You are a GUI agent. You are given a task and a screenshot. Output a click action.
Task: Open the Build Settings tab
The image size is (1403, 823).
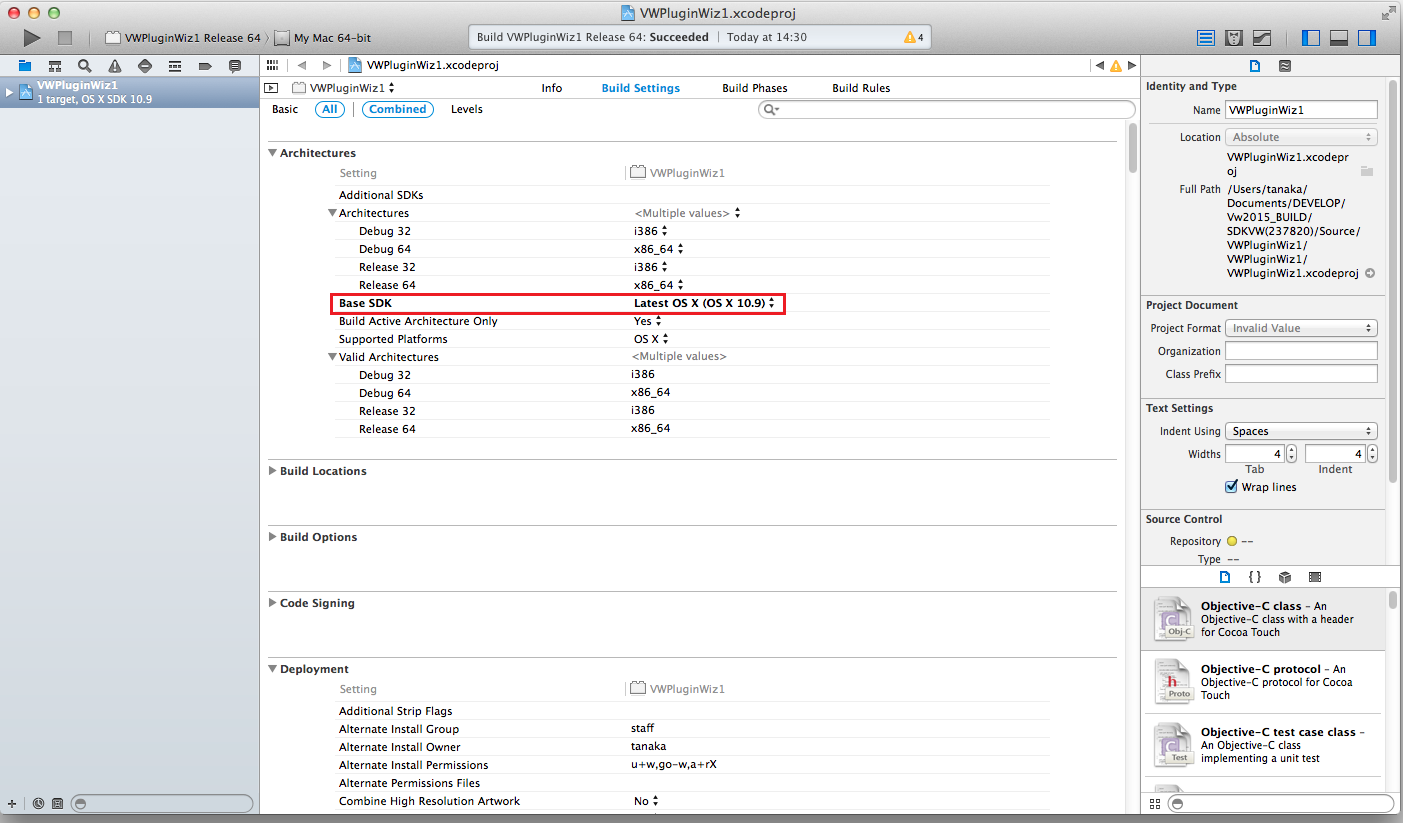click(x=641, y=88)
